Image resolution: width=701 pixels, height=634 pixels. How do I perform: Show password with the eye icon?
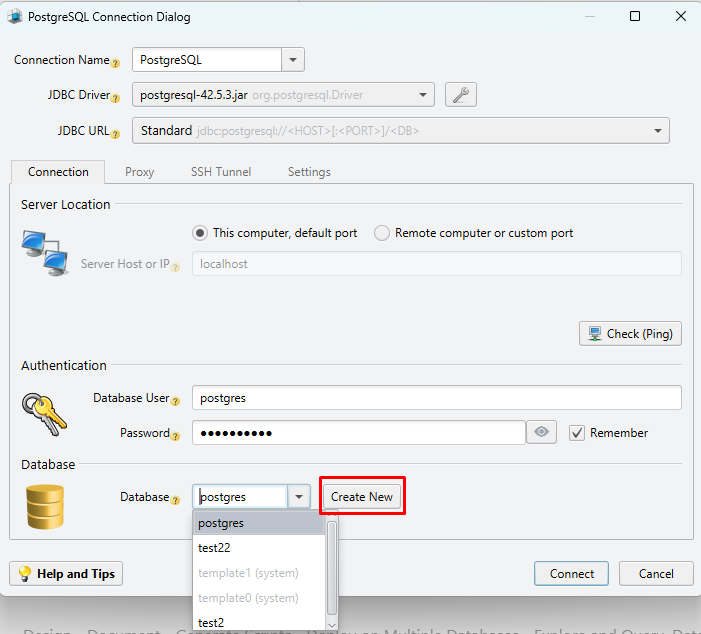click(541, 432)
